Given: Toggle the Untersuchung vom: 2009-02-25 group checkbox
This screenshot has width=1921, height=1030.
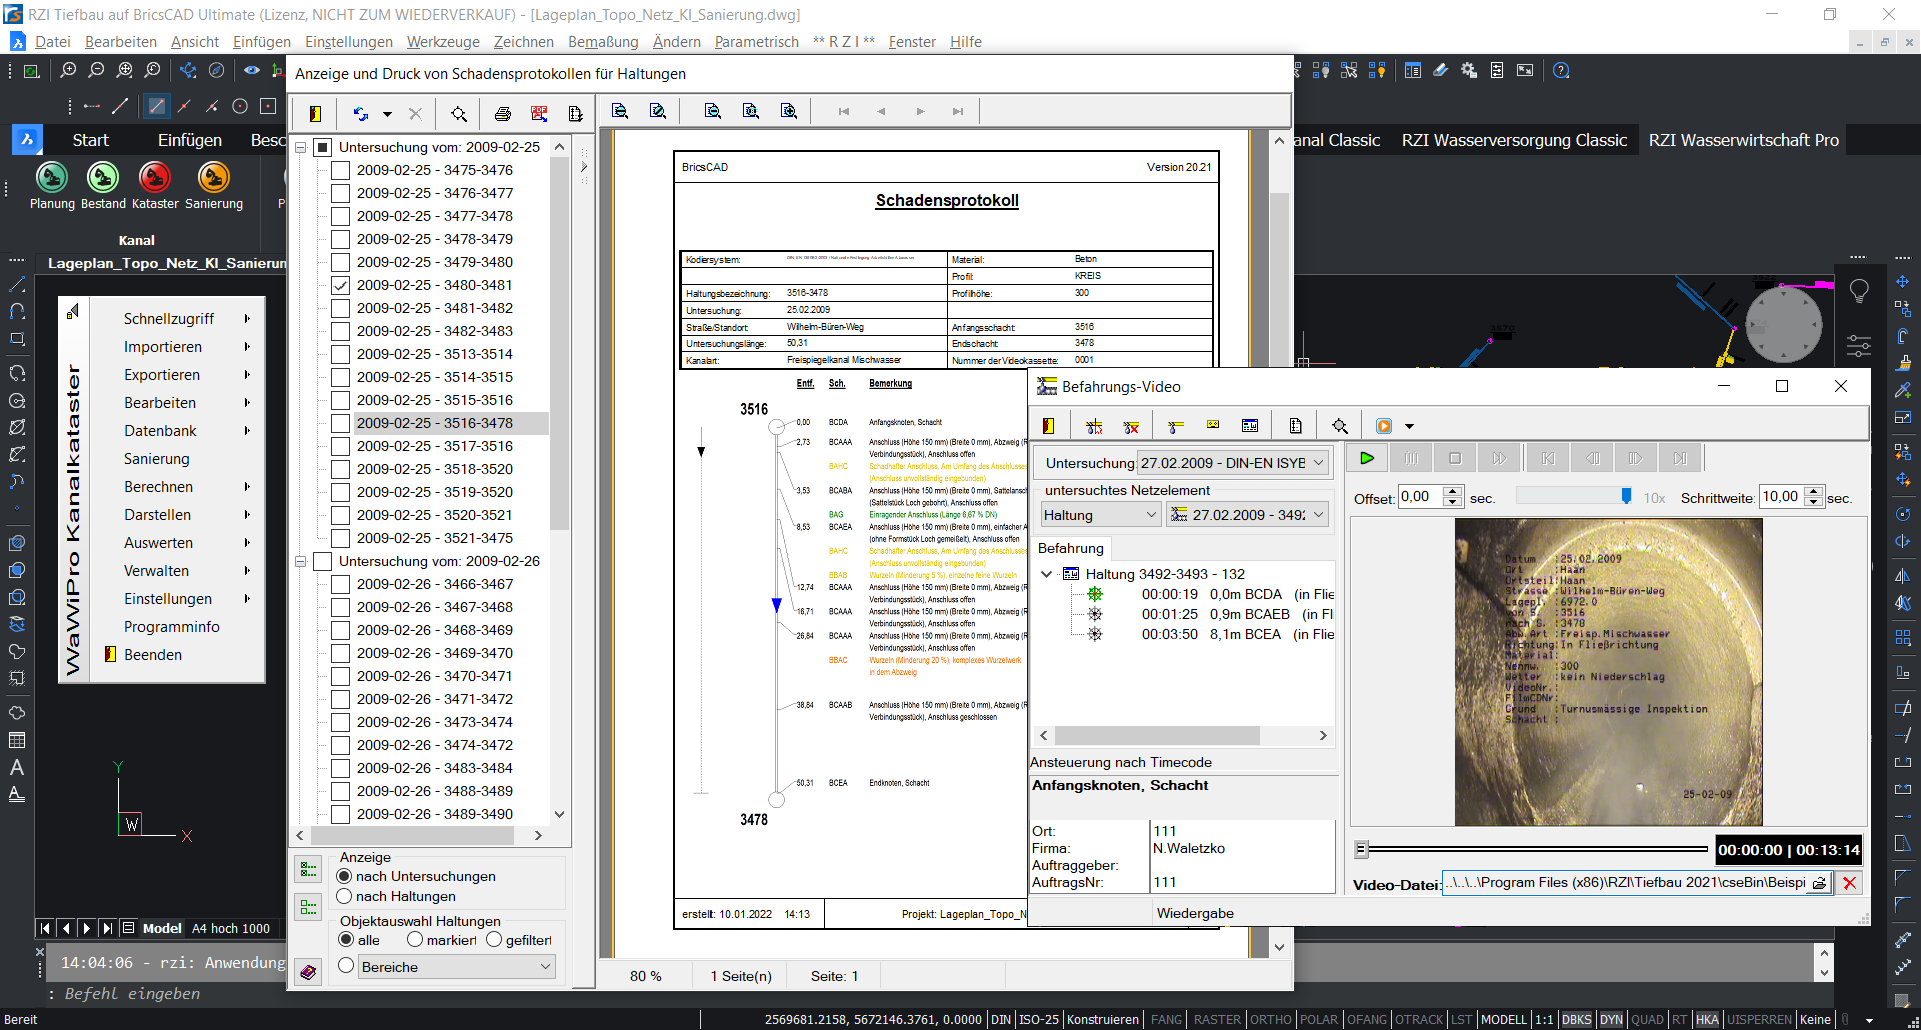Looking at the screenshot, I should (322, 147).
